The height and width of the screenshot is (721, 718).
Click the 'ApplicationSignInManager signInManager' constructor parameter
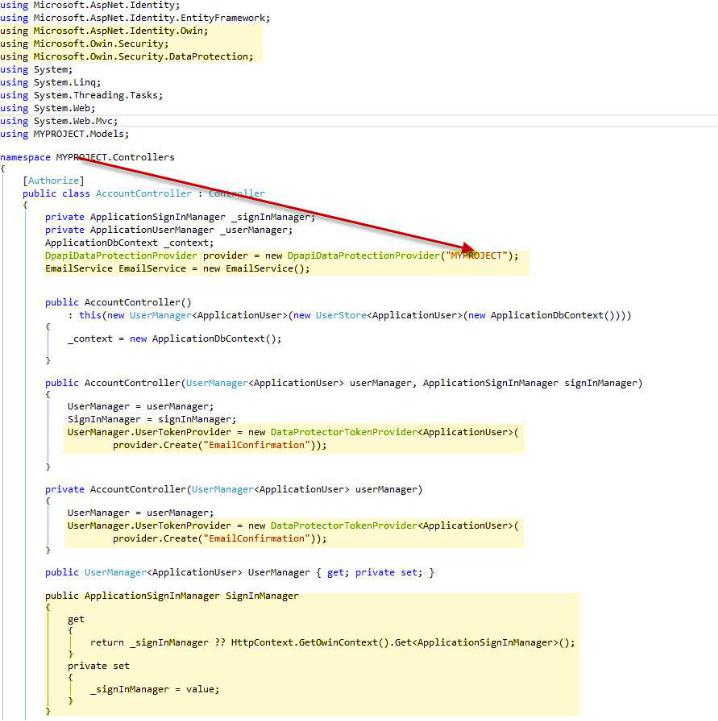530,383
